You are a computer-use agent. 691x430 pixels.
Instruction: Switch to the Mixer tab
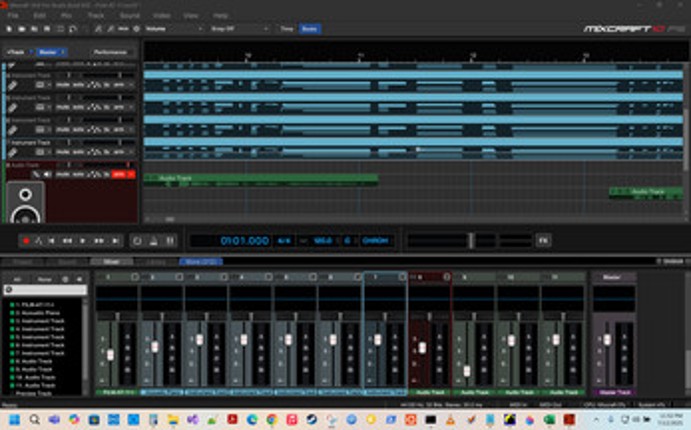click(110, 262)
